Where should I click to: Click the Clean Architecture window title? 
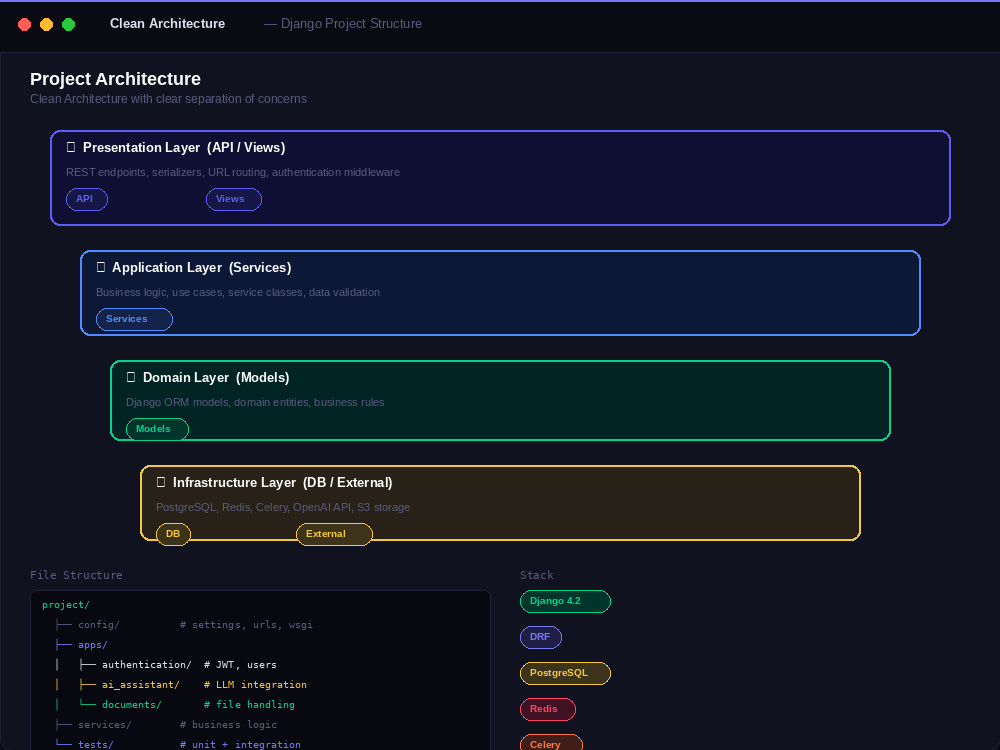[168, 24]
